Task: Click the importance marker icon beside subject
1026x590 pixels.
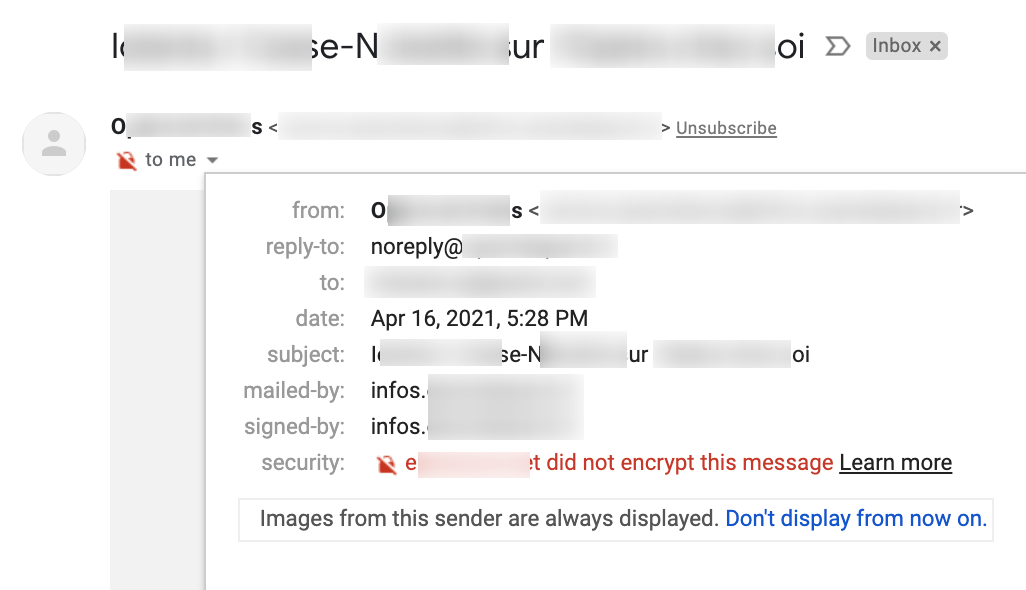Action: coord(838,46)
